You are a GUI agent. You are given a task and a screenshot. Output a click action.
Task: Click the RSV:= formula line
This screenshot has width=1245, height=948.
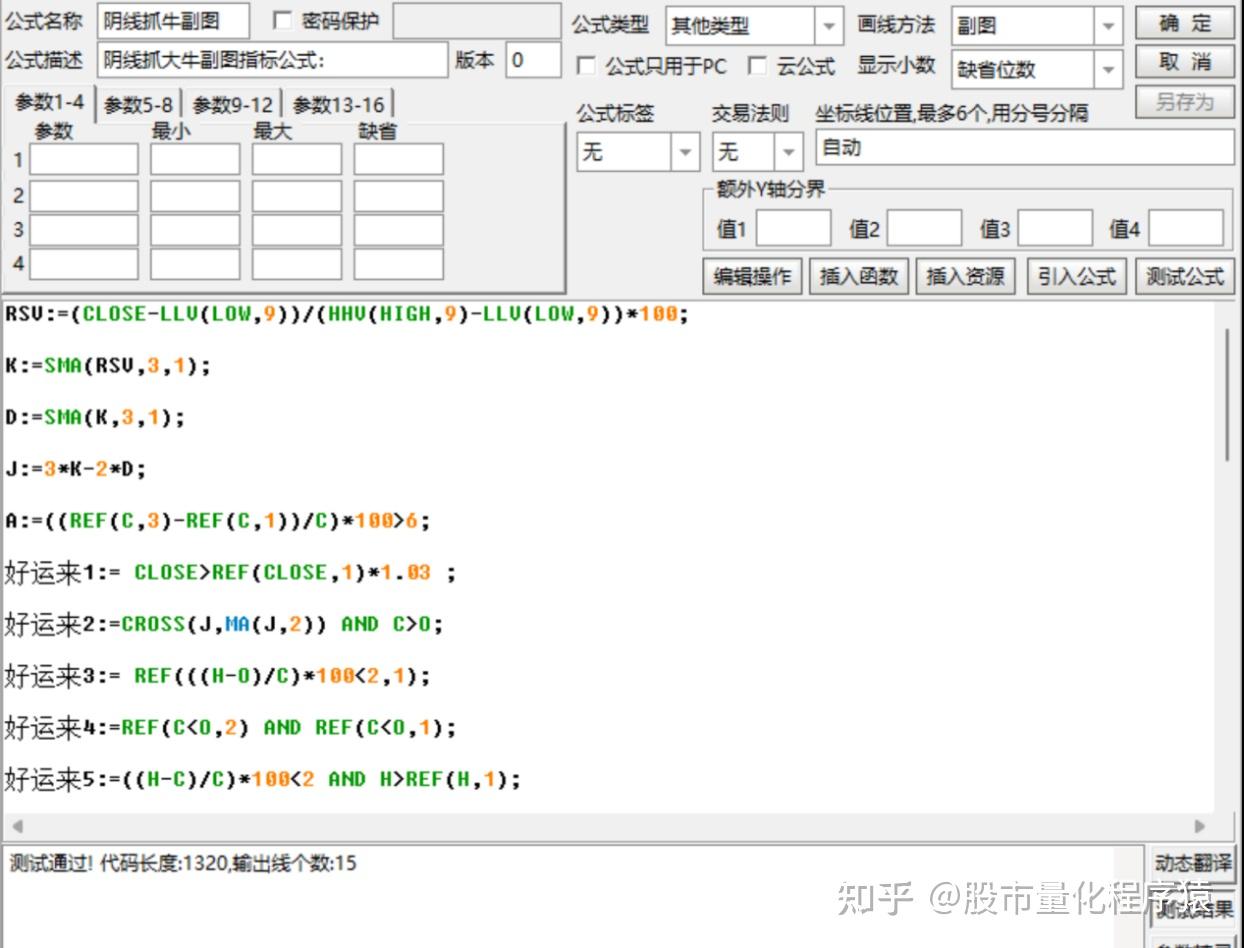(346, 314)
